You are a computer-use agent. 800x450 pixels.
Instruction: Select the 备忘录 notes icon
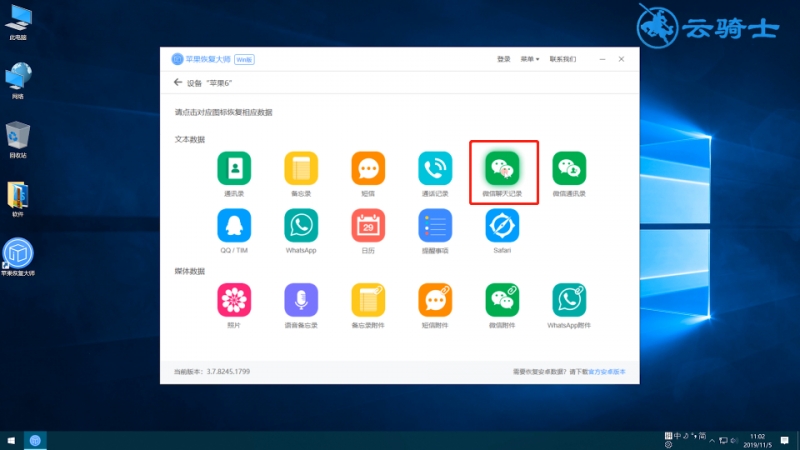[301, 168]
